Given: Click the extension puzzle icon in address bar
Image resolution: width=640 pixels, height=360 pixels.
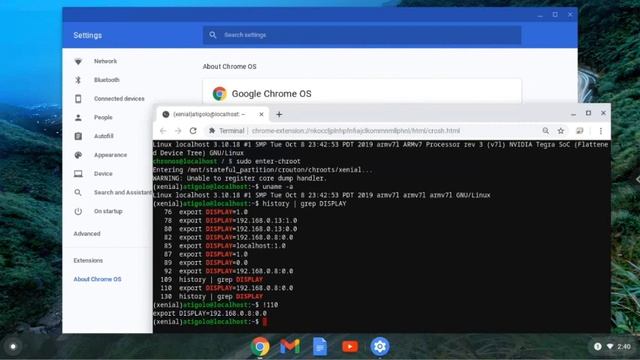Looking at the screenshot, I should point(212,131).
